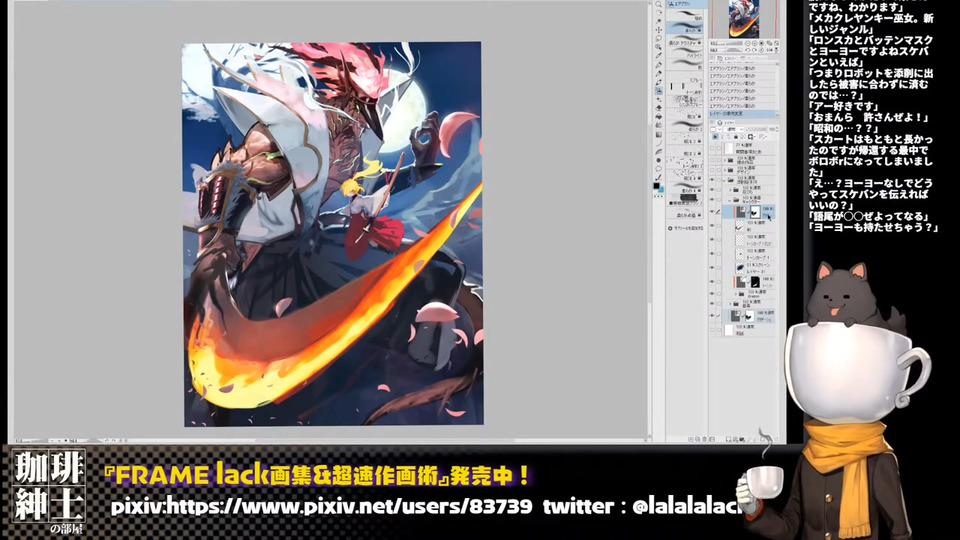Expand the 背景 folder

(730, 304)
